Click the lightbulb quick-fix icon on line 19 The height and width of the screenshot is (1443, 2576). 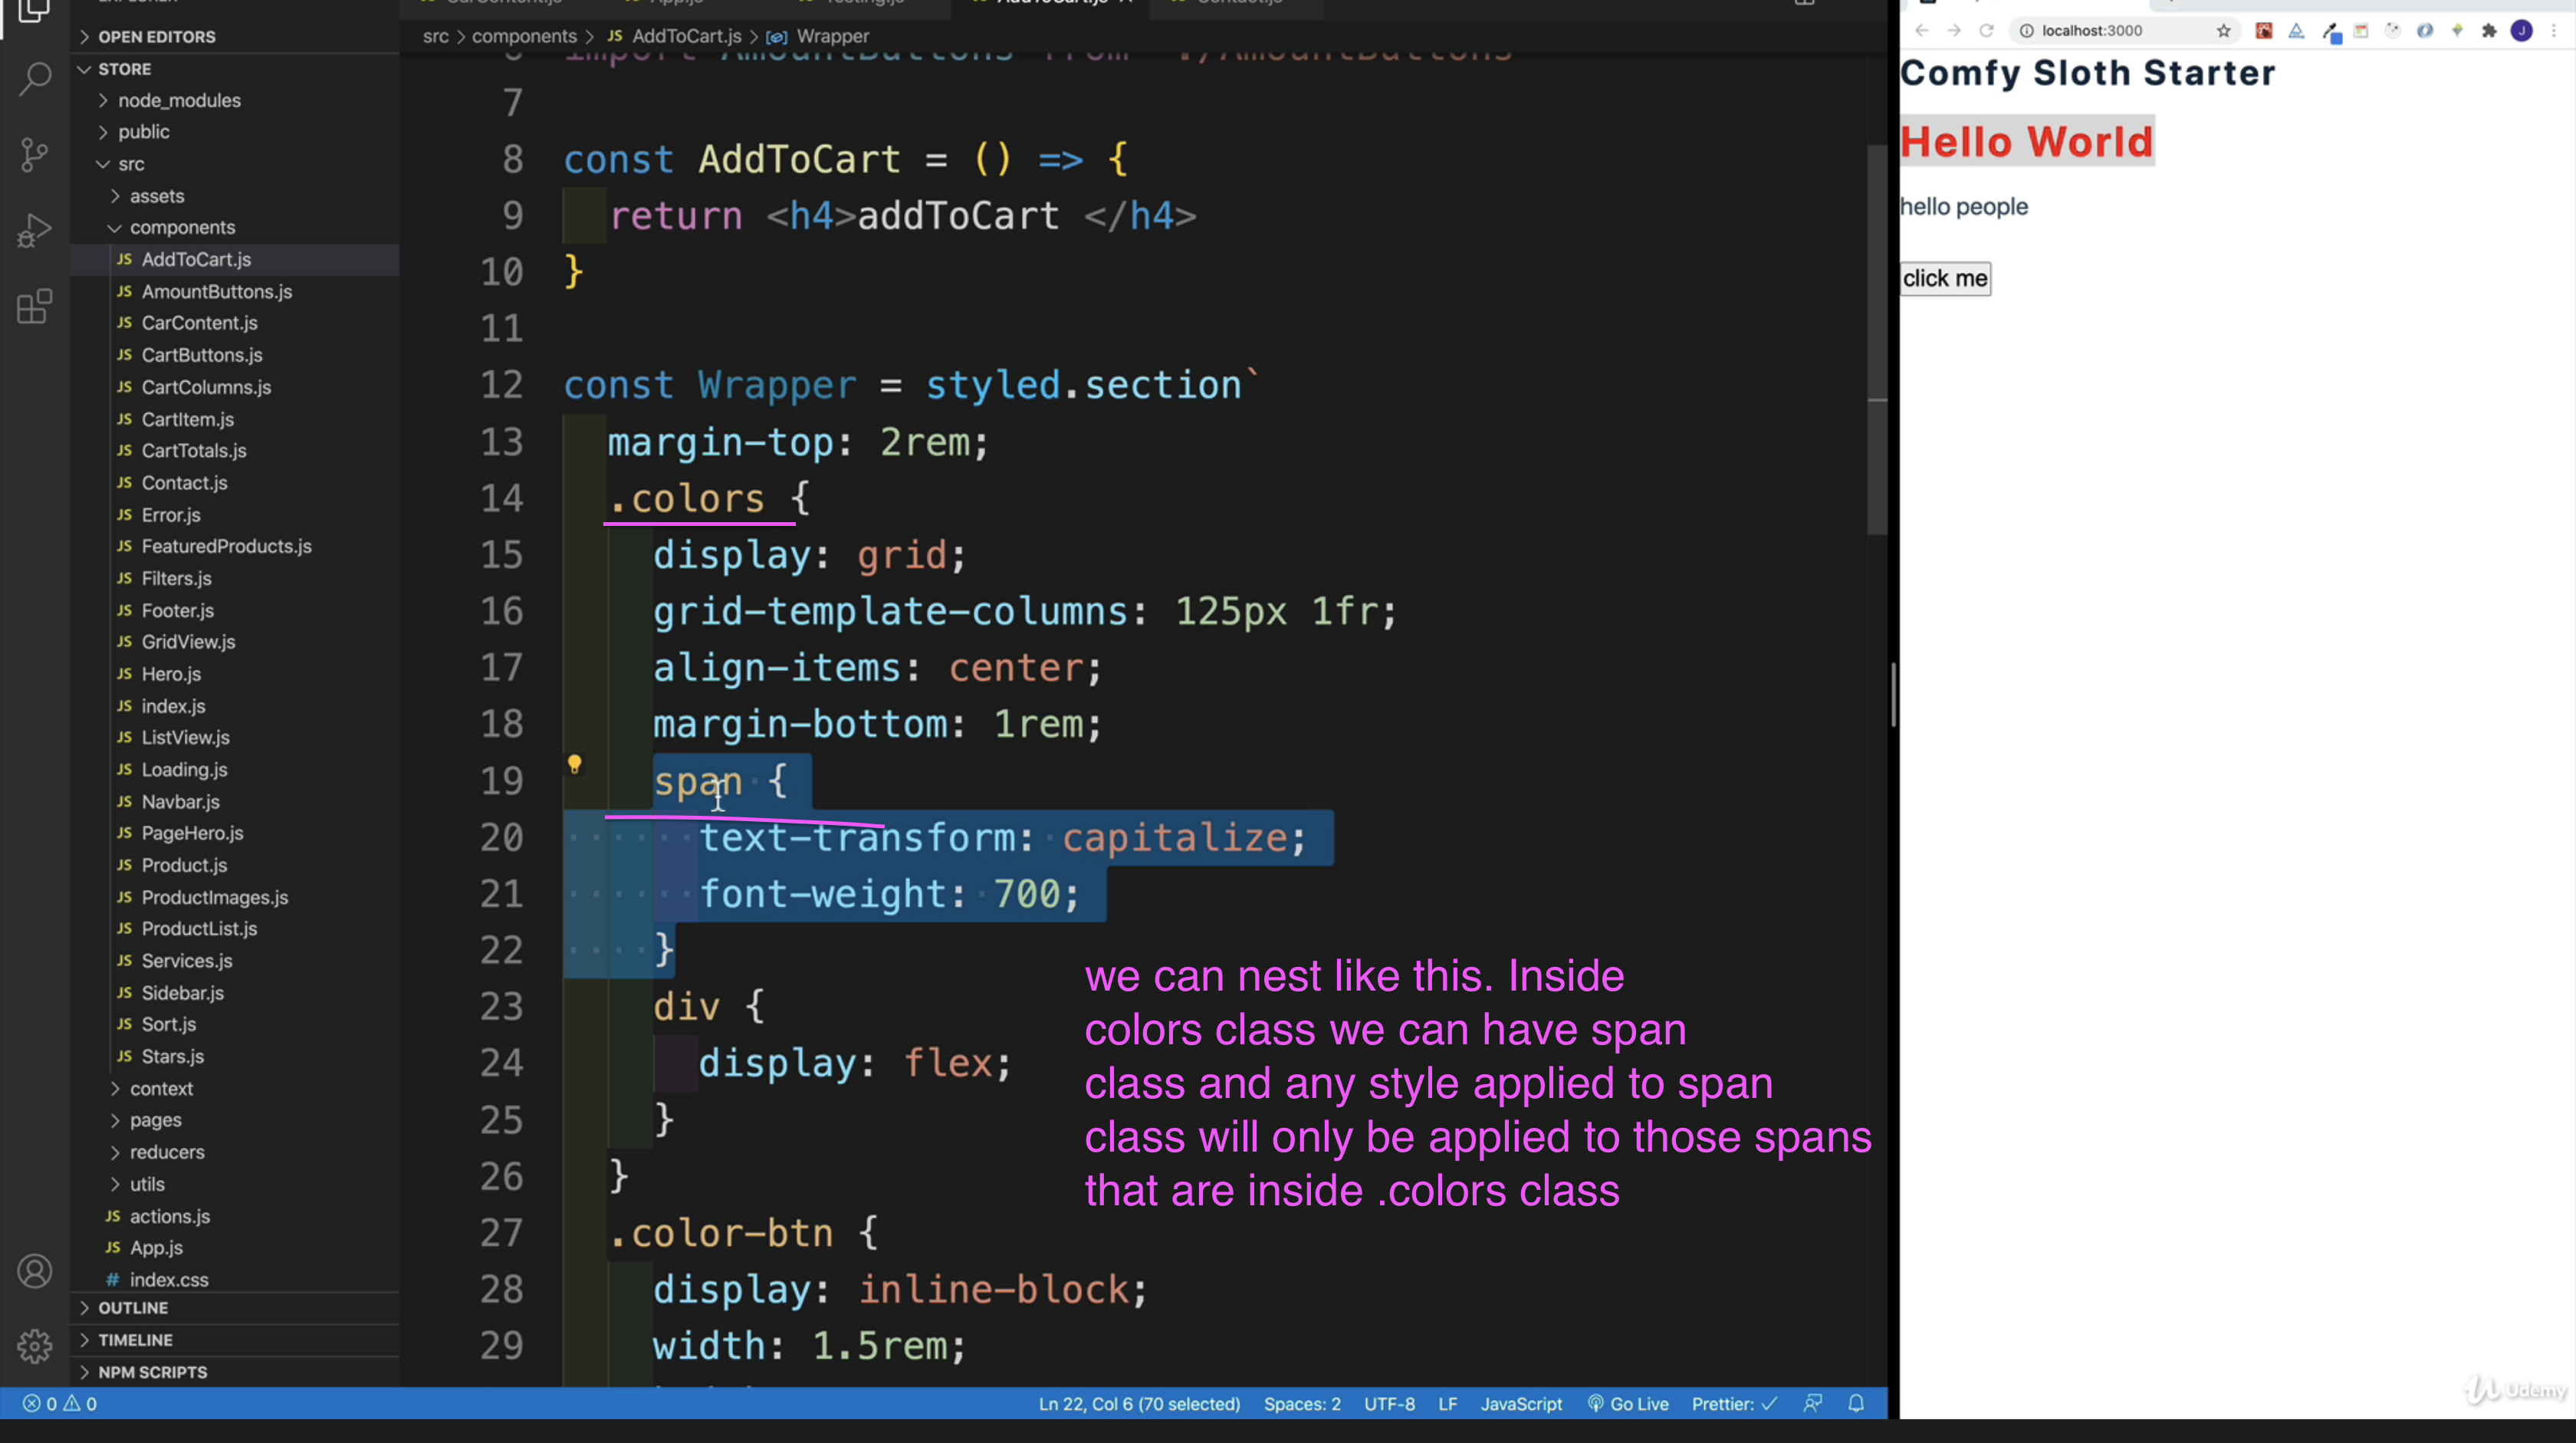[574, 765]
